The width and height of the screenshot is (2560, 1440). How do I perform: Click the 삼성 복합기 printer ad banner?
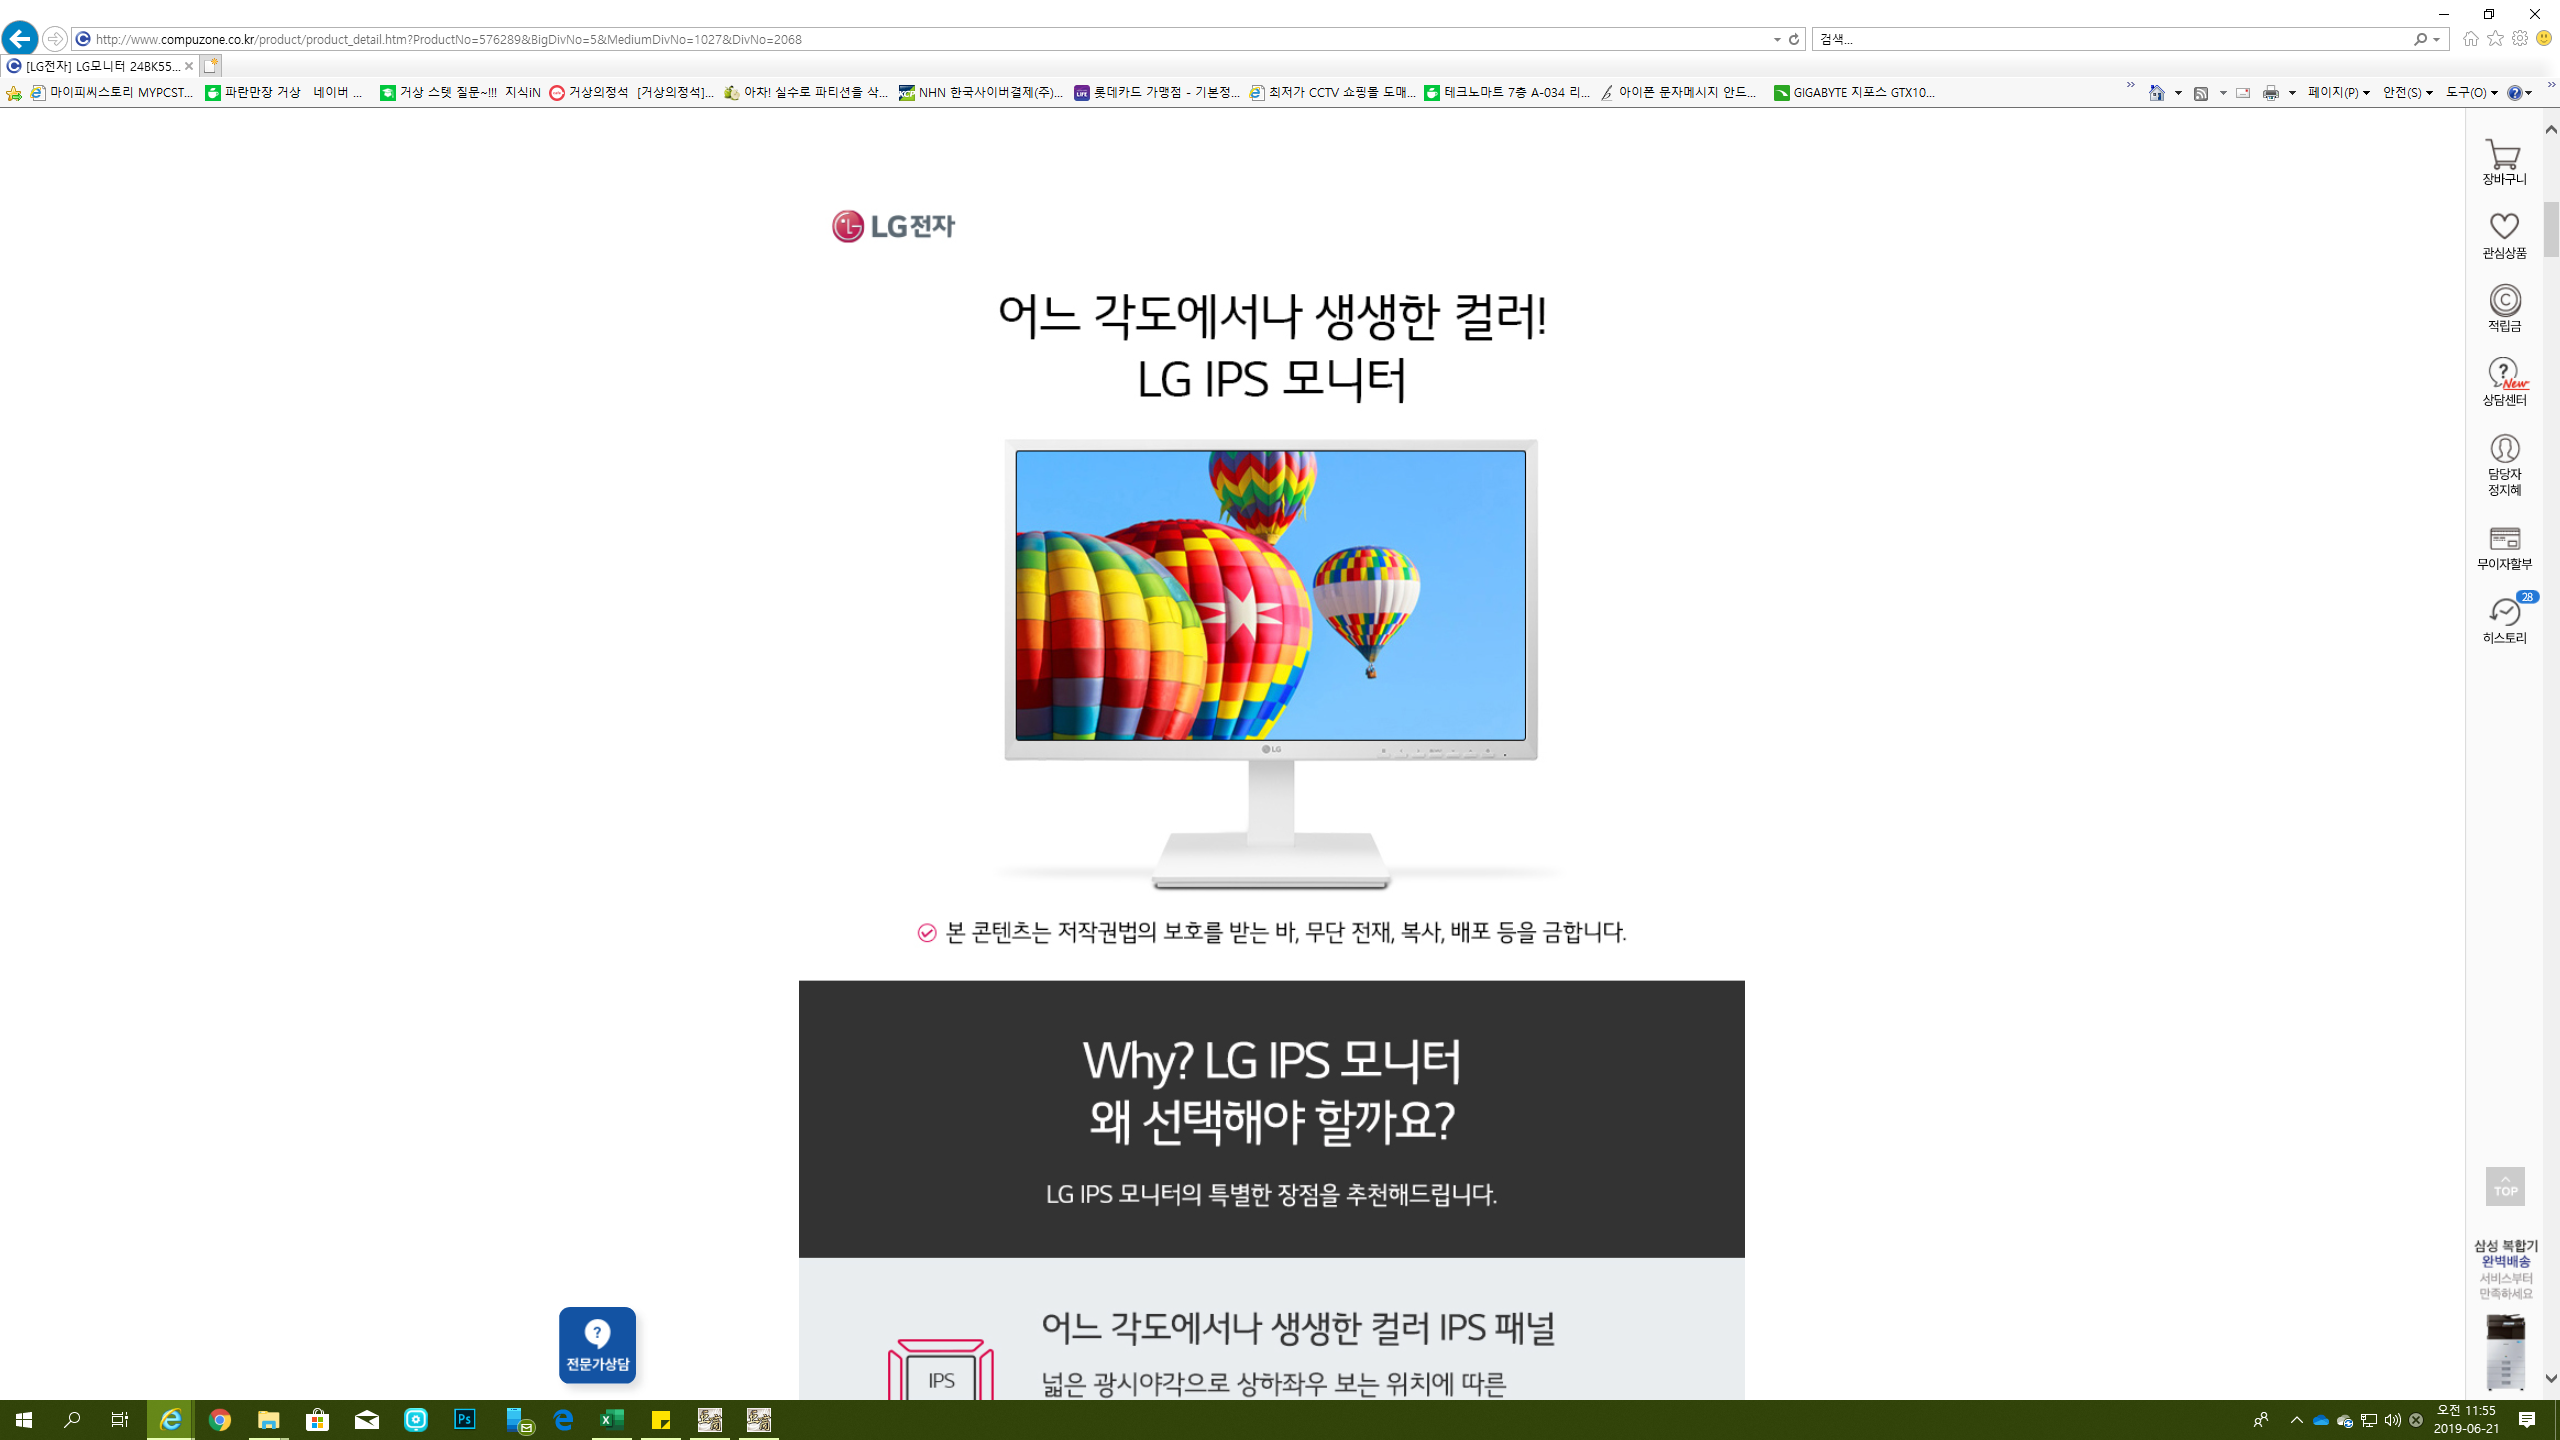[2505, 1315]
